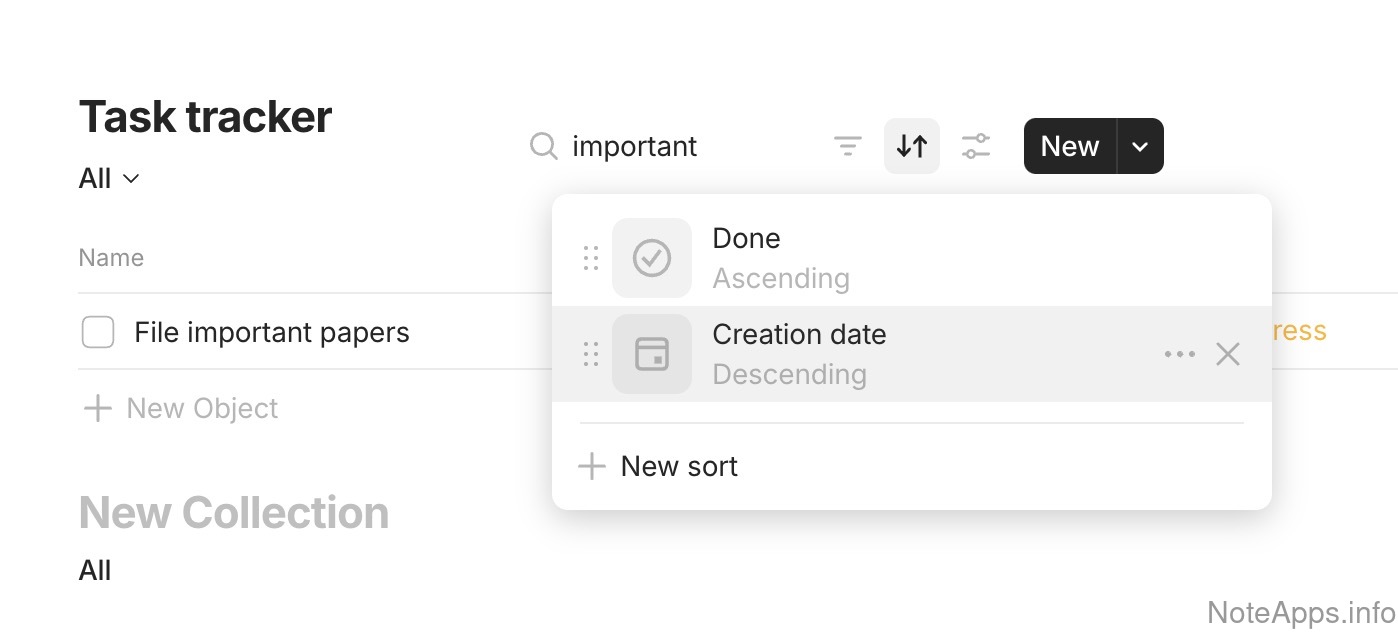Click the New button

(x=1070, y=147)
